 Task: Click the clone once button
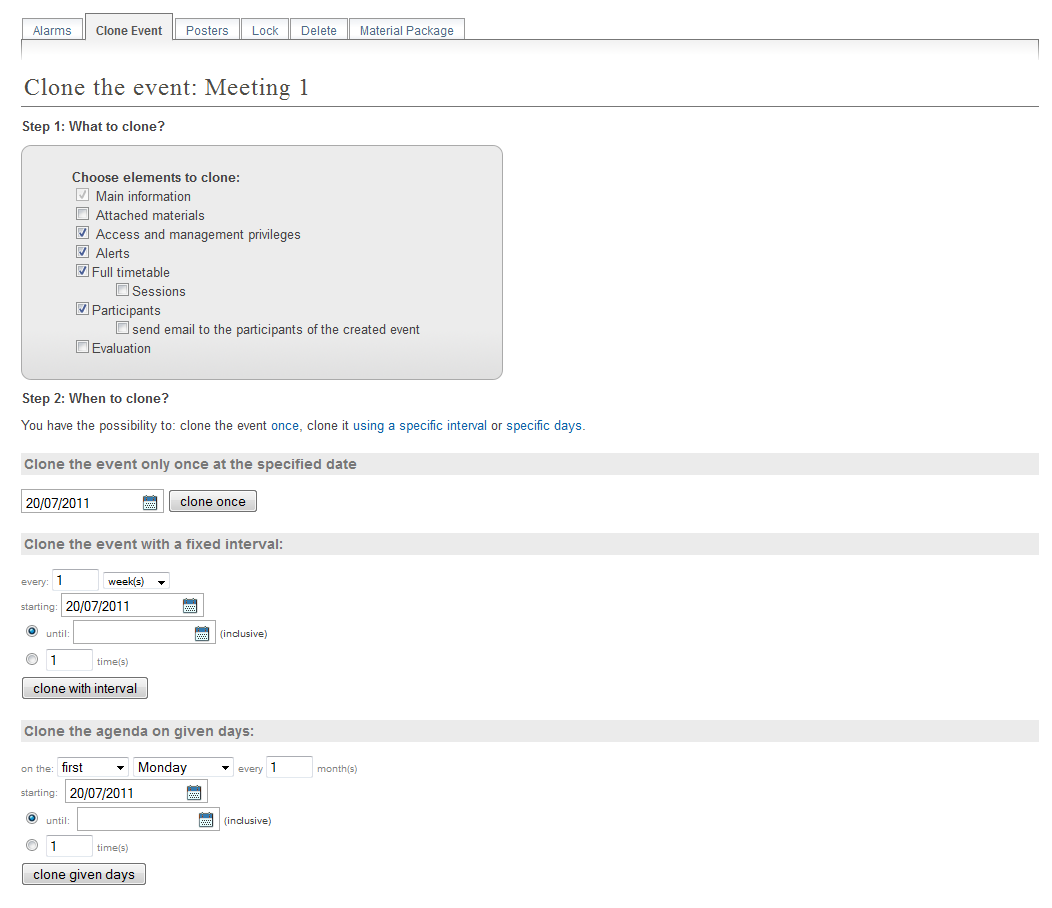213,501
